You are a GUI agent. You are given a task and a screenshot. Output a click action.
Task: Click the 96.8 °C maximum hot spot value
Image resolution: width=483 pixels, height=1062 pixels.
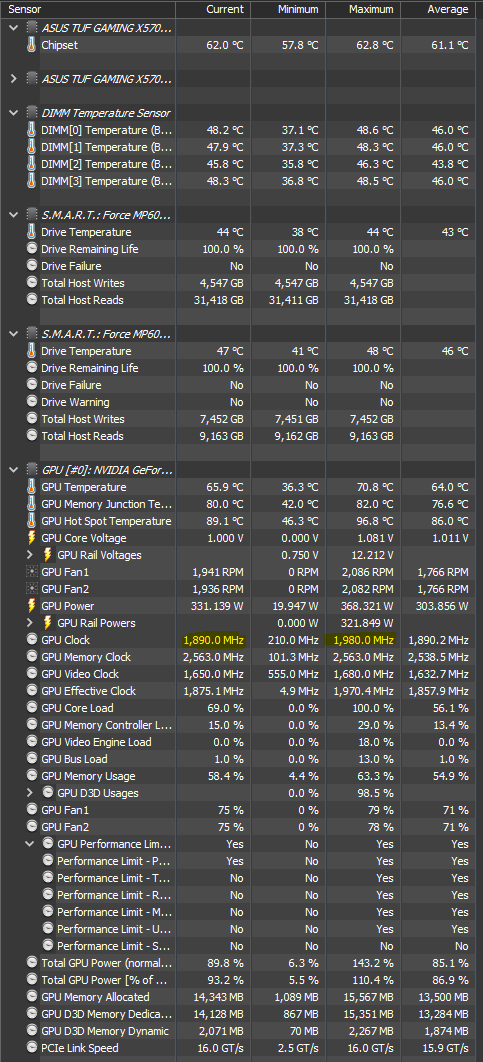pyautogui.click(x=375, y=521)
